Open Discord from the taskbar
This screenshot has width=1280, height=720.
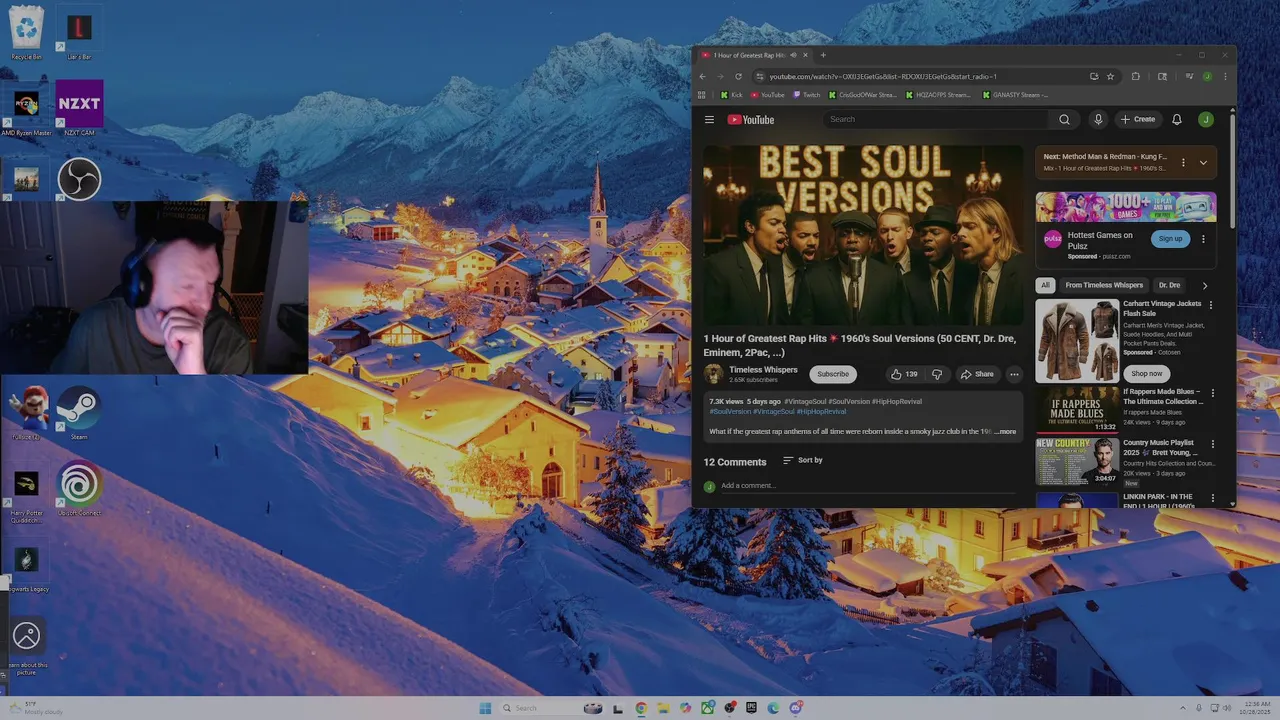point(796,708)
